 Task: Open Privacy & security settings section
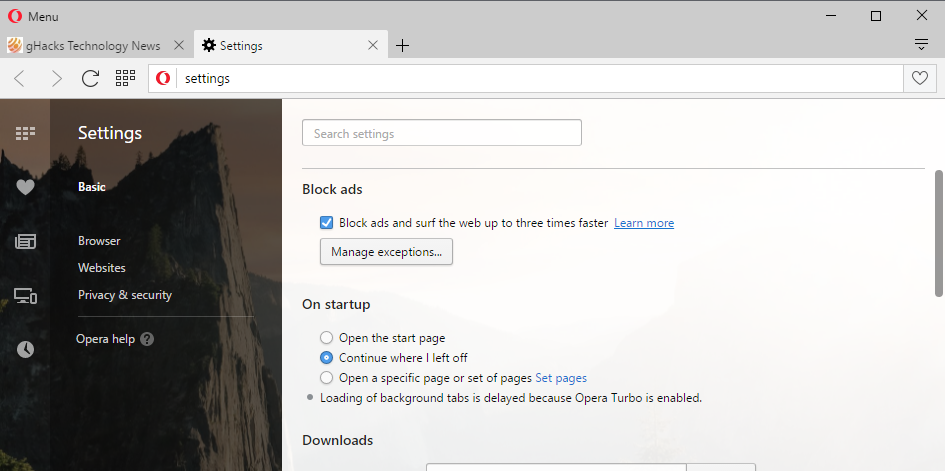pos(125,295)
